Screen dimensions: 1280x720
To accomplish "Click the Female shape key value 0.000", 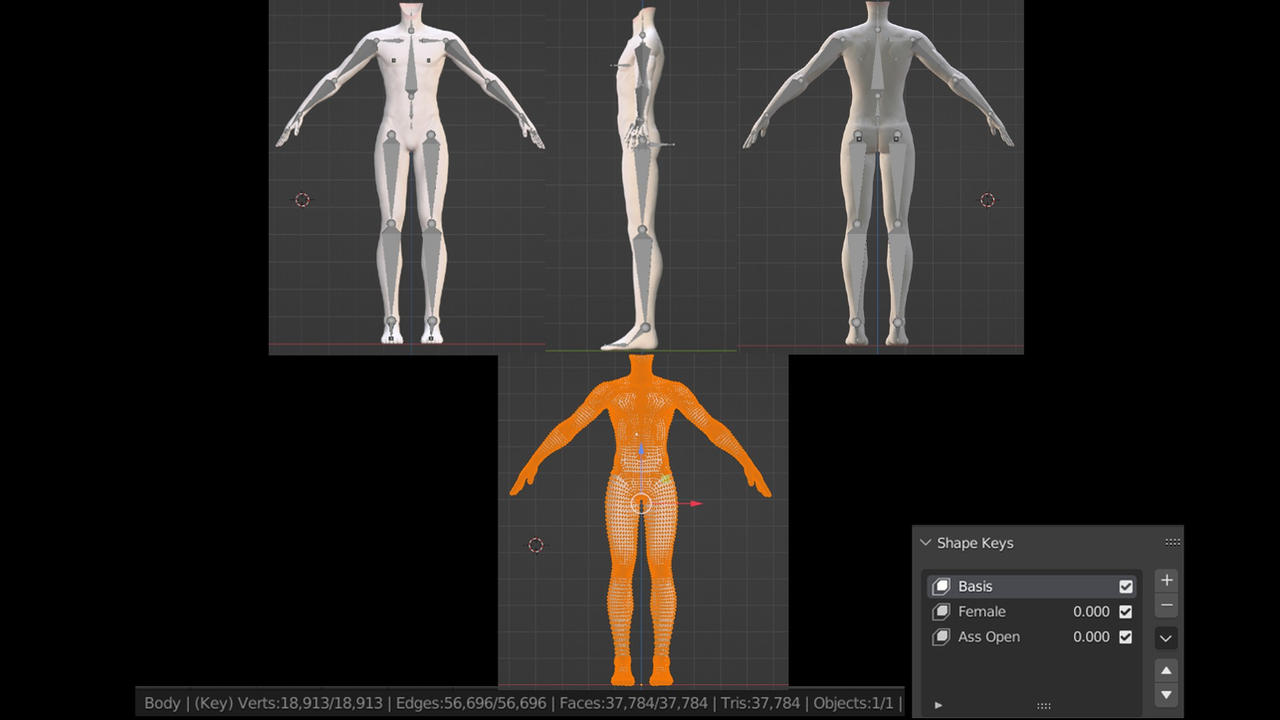I will pos(1091,612).
